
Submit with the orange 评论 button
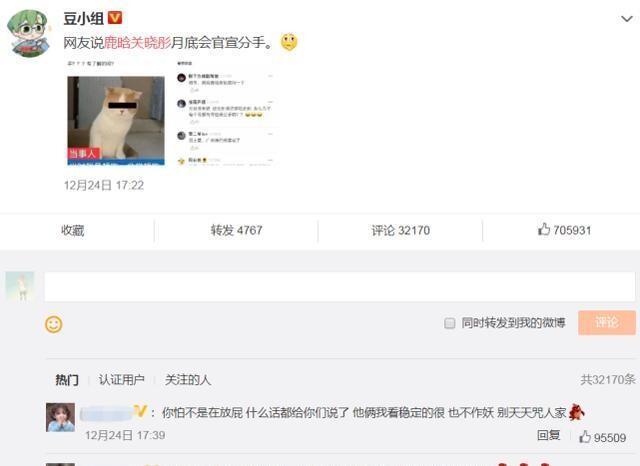(x=607, y=323)
